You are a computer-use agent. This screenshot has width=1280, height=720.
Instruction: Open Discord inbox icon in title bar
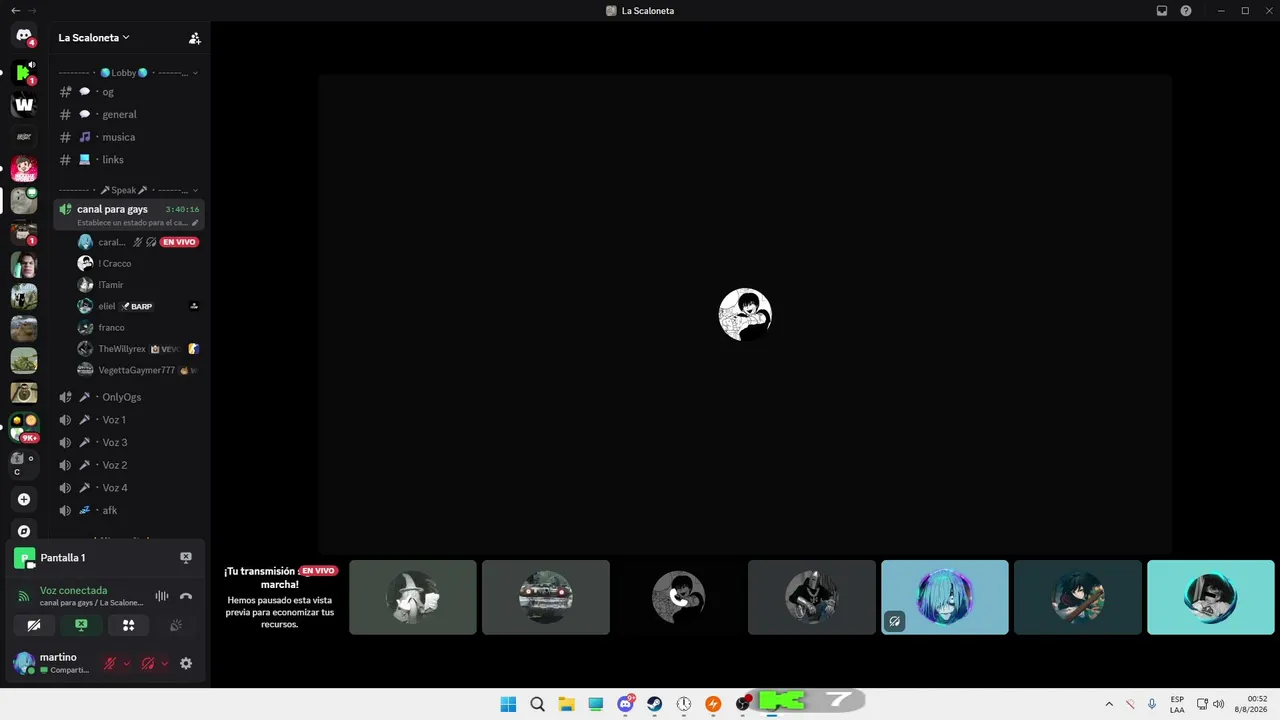[1162, 11]
